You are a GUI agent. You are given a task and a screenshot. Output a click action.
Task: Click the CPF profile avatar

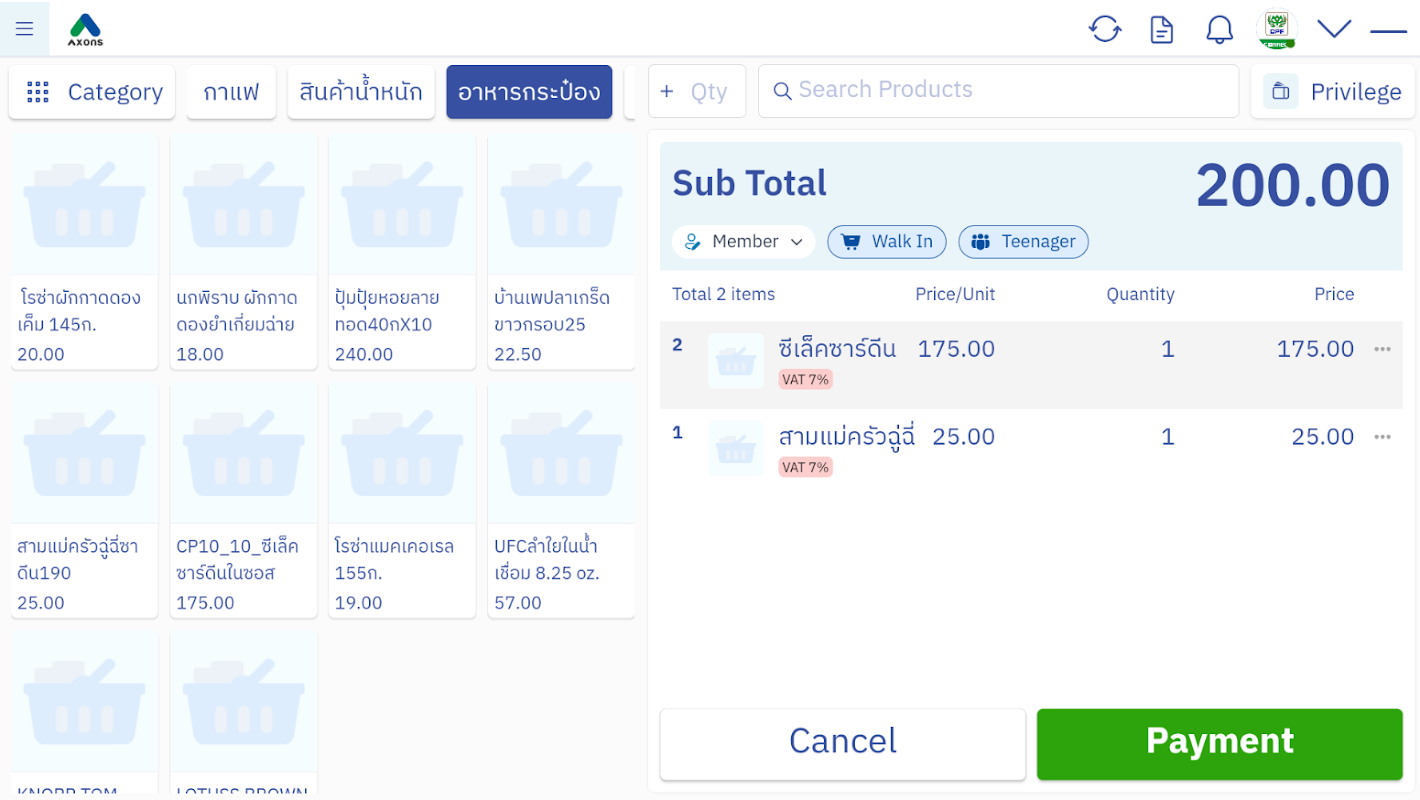click(x=1277, y=29)
